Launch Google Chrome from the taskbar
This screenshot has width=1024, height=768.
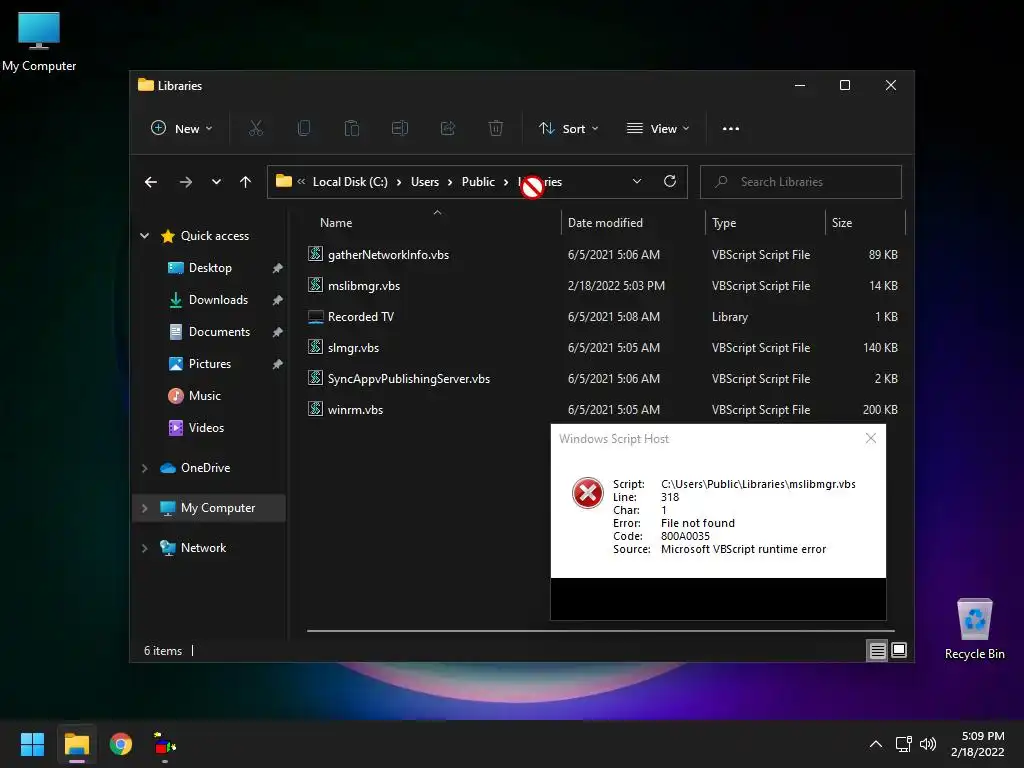tap(121, 744)
